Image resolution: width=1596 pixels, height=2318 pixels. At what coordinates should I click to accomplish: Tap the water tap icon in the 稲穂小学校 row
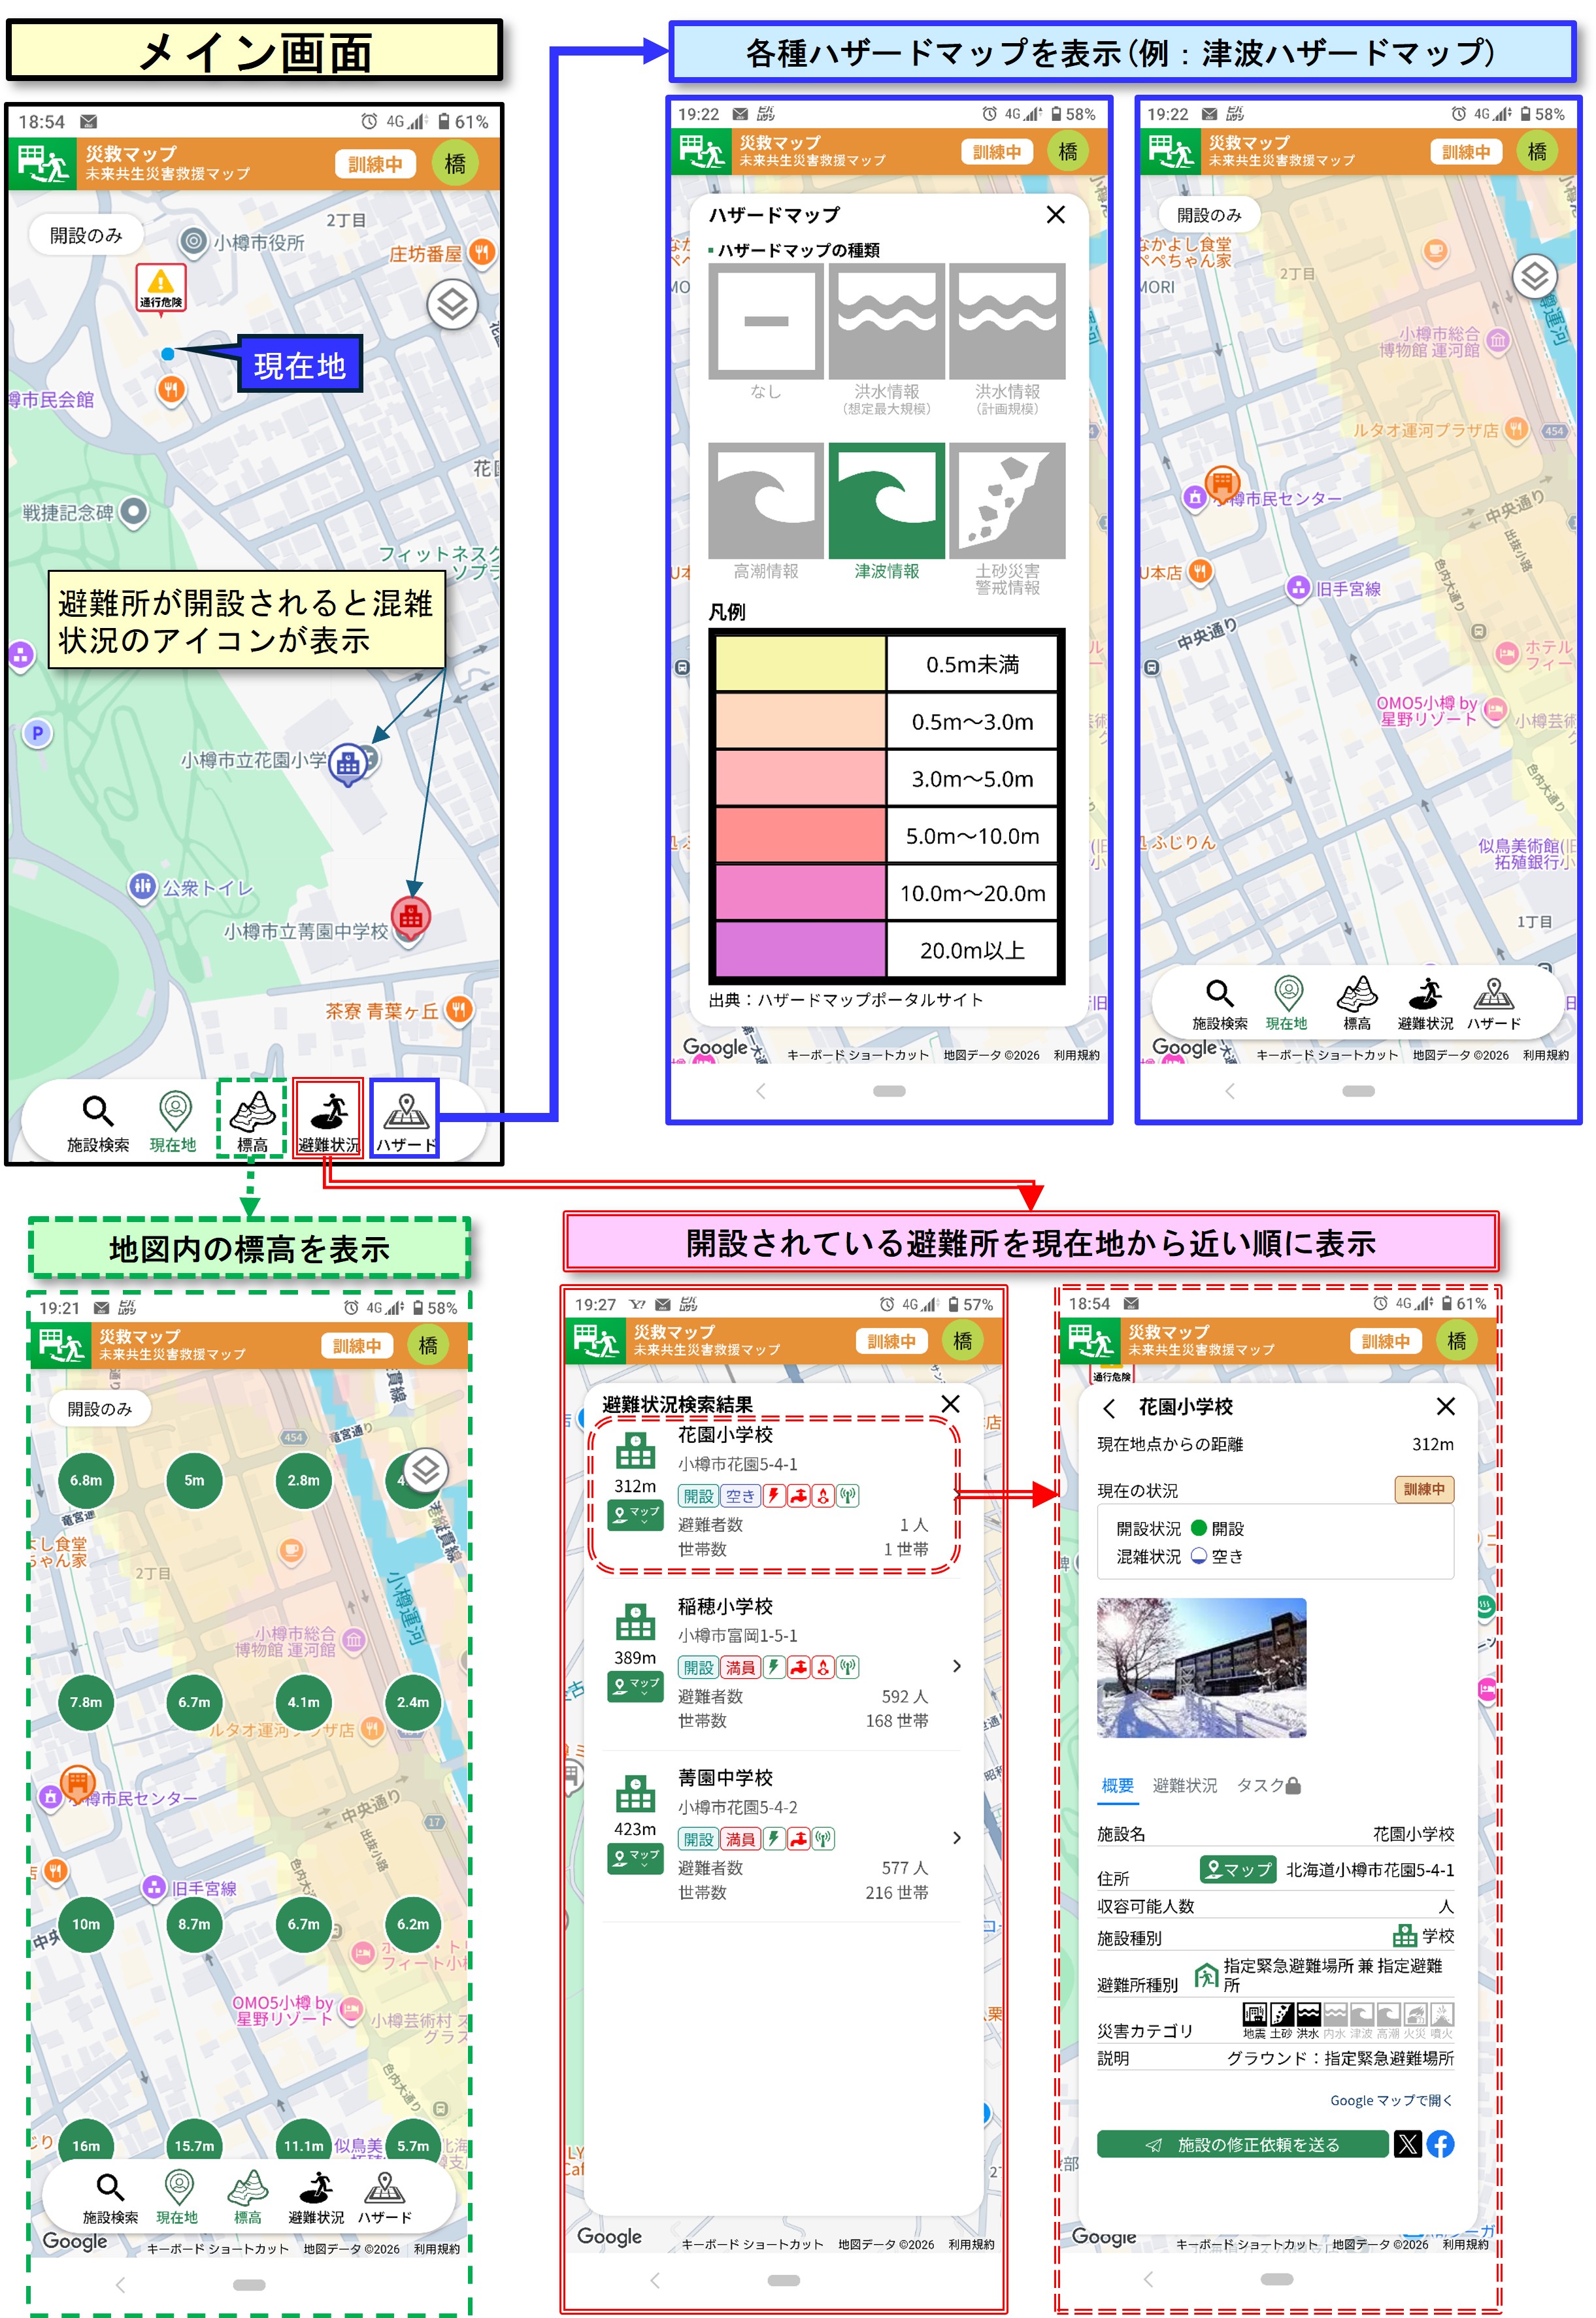point(798,1668)
